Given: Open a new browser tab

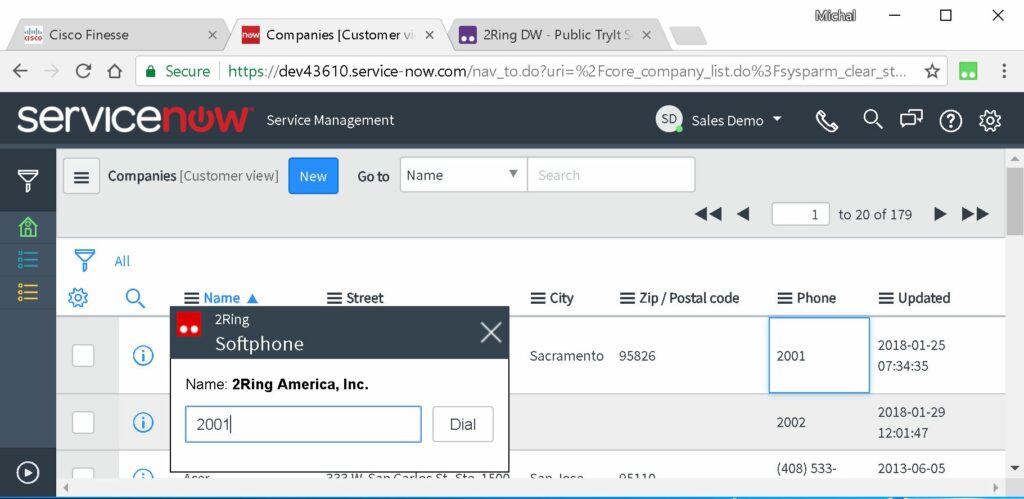Looking at the screenshot, I should (x=688, y=35).
